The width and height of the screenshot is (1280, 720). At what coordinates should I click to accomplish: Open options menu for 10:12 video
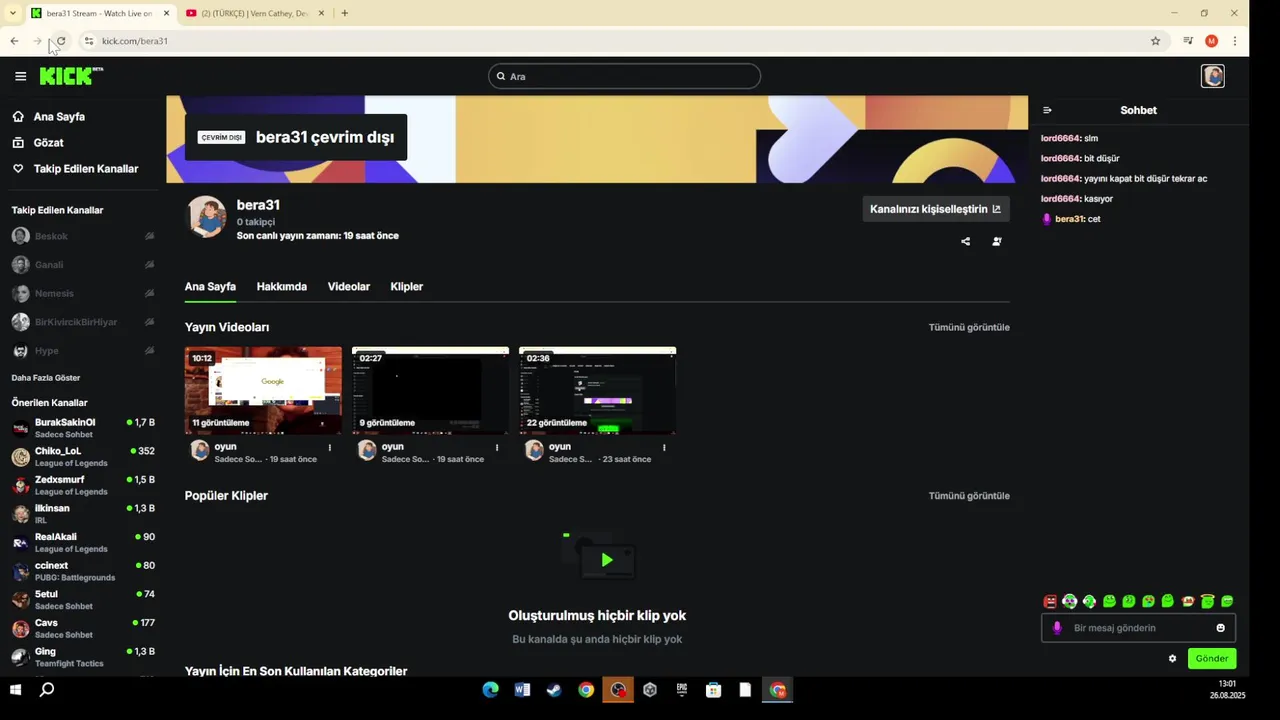click(x=330, y=447)
